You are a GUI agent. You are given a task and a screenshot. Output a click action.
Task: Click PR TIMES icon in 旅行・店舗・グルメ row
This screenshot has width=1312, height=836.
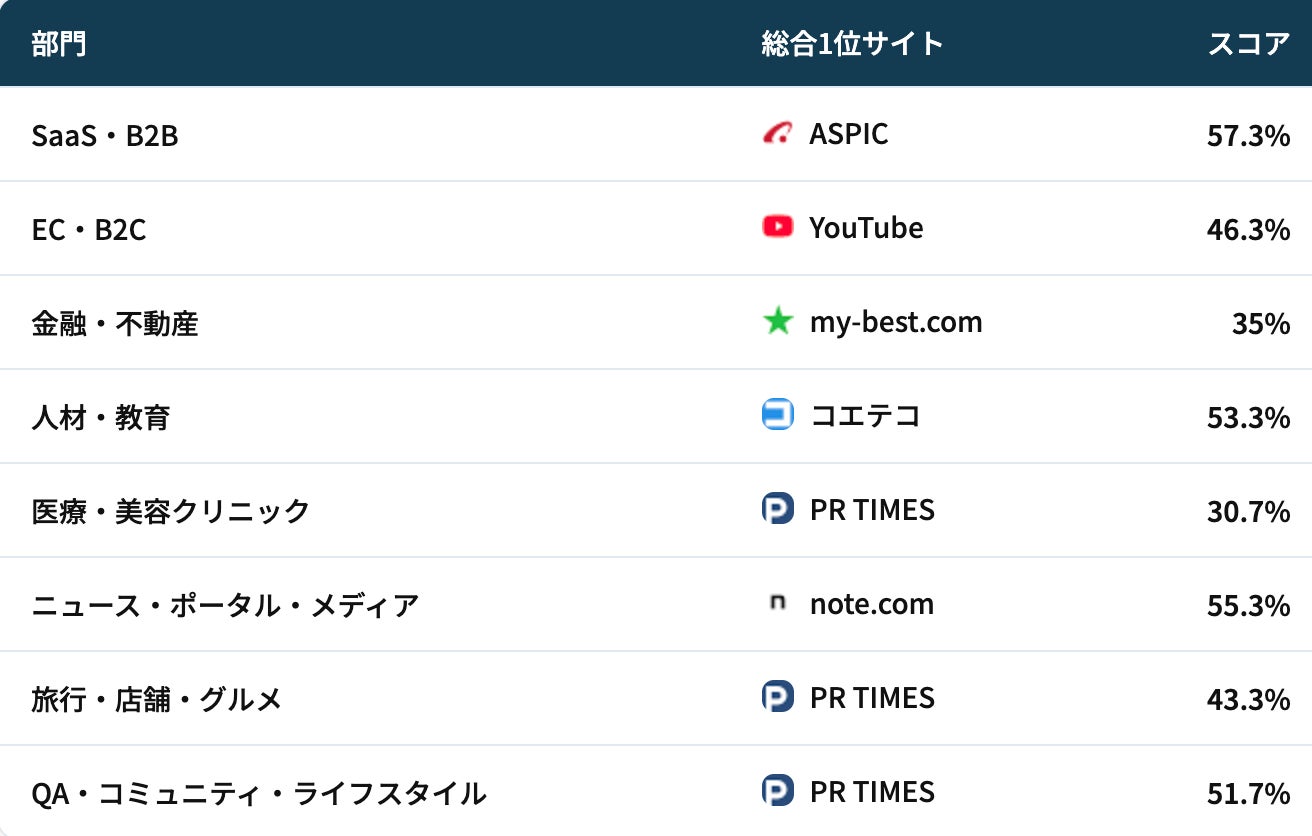click(x=777, y=697)
